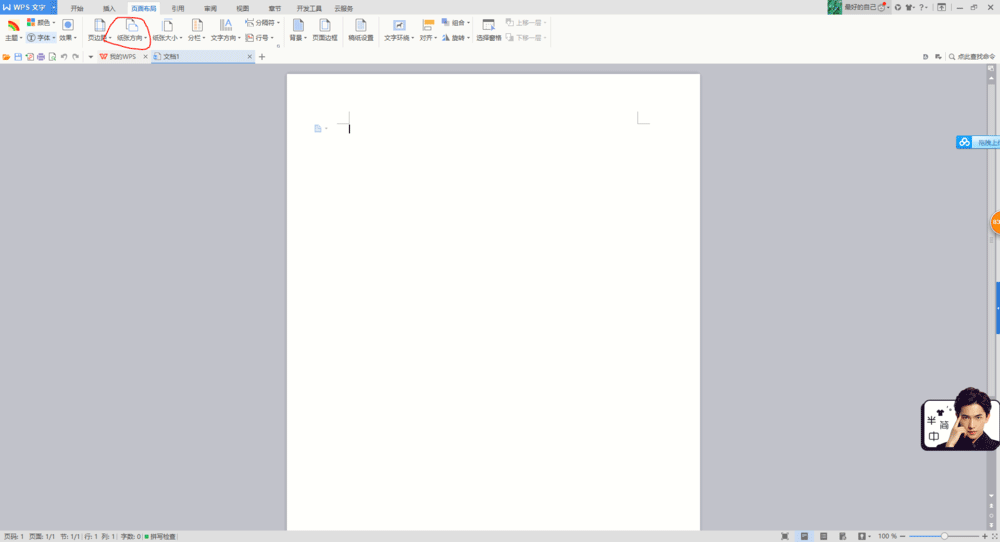Click the 页面边框 page border icon
Viewport: 1000px width, 542px height.
[325, 25]
